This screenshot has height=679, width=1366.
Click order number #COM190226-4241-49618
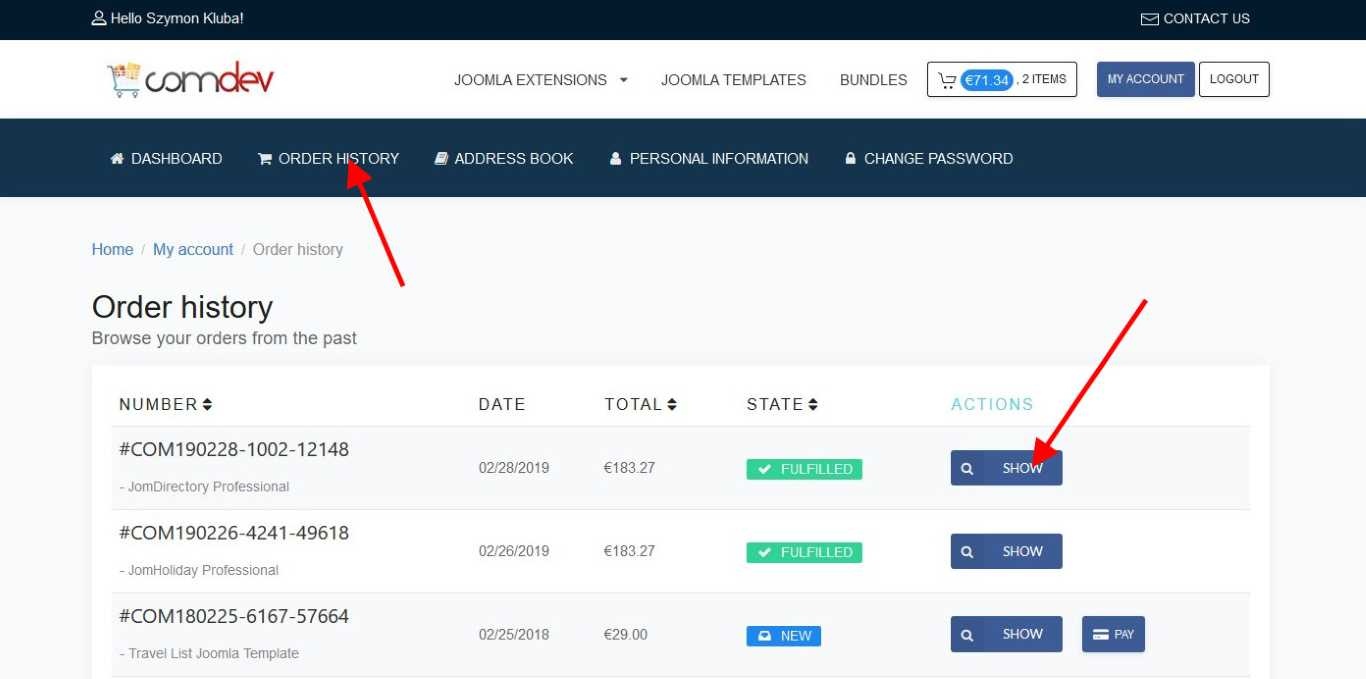[234, 533]
